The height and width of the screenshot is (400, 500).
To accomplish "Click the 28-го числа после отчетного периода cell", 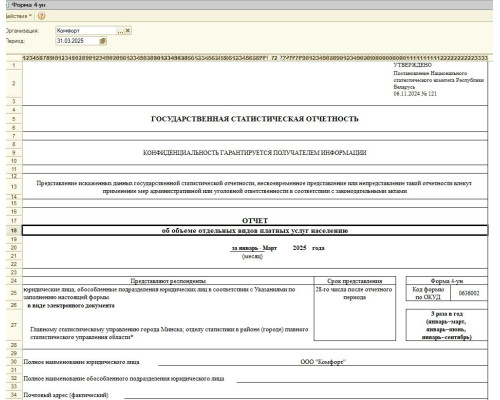I will (354, 293).
